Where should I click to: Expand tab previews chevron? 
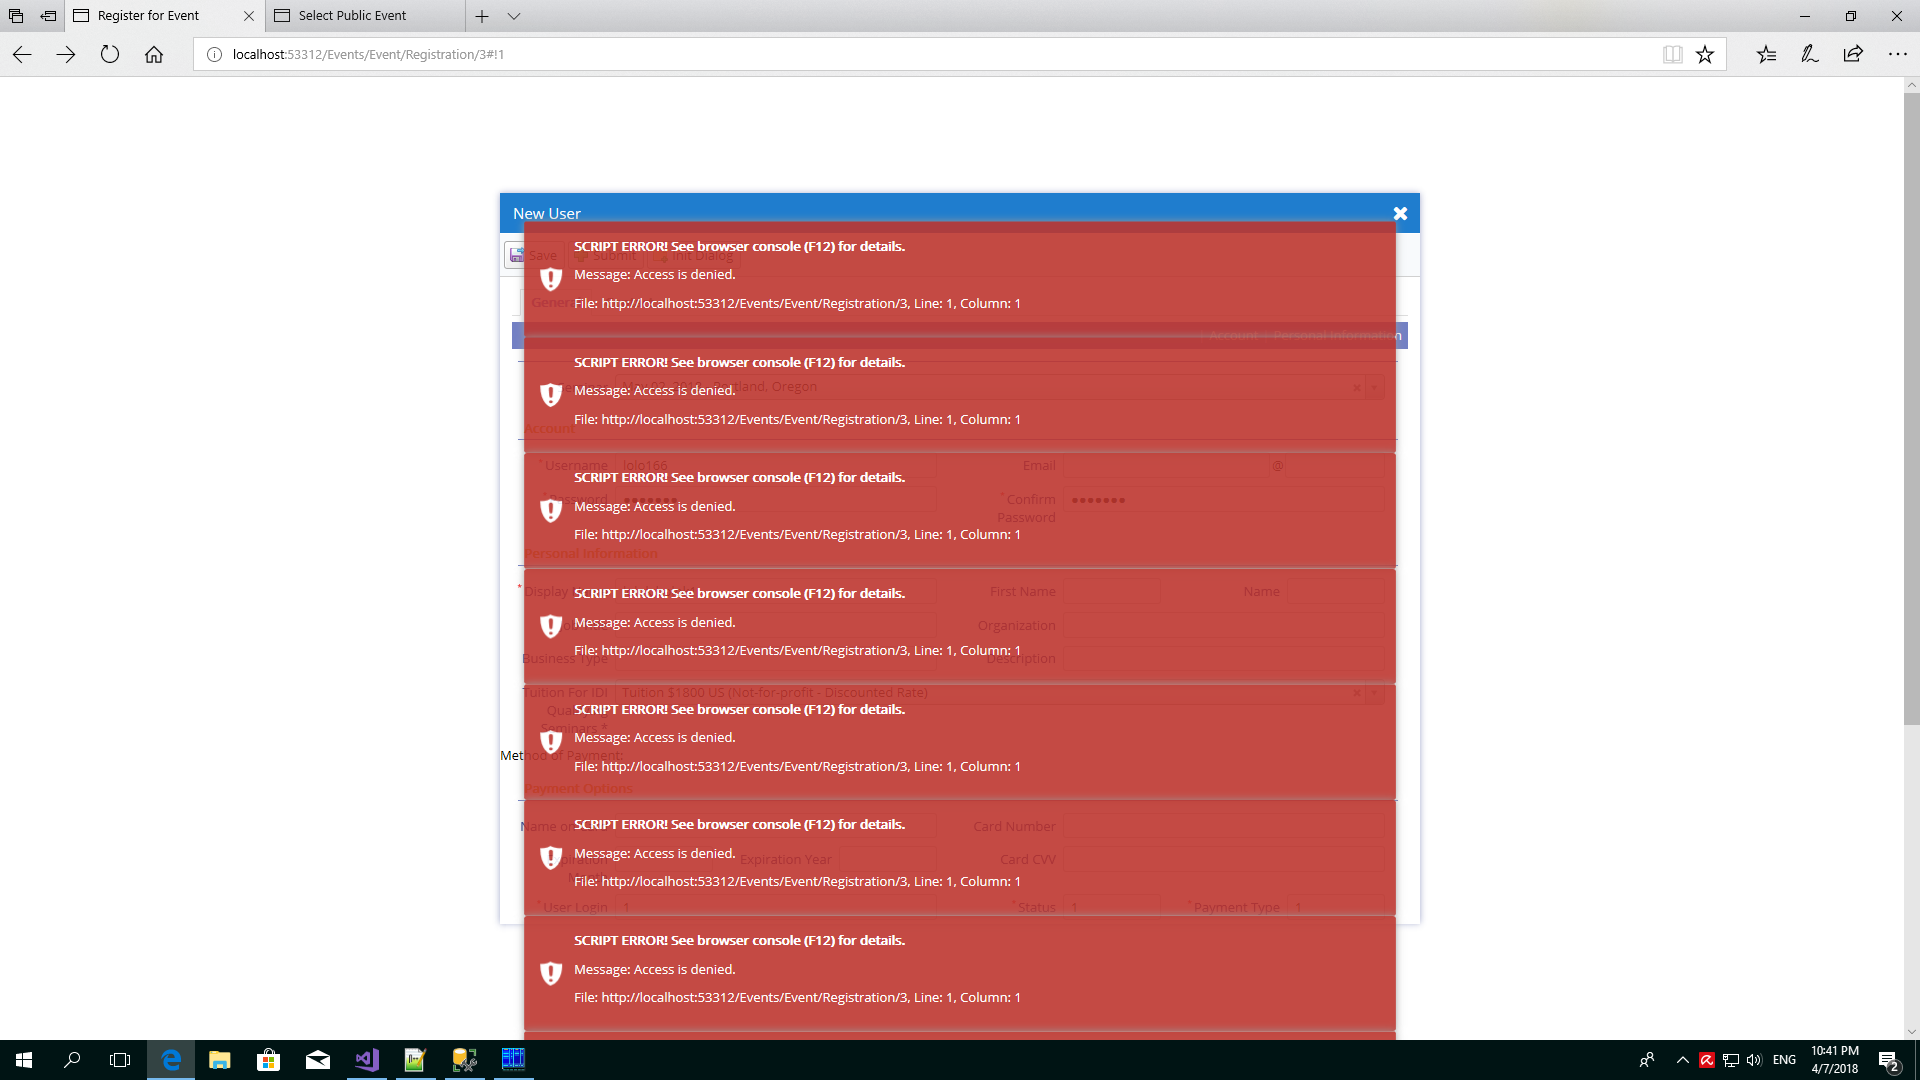coord(514,16)
